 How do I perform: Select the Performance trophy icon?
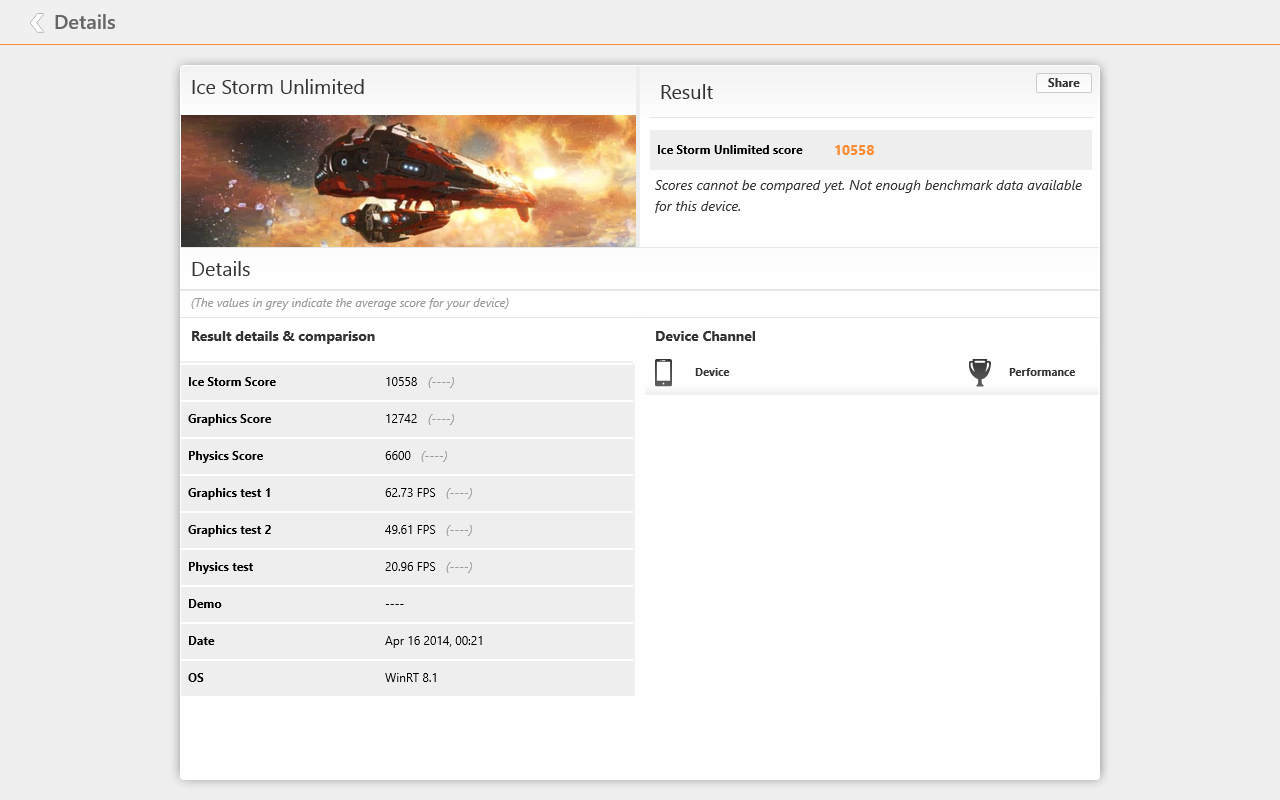pos(980,372)
